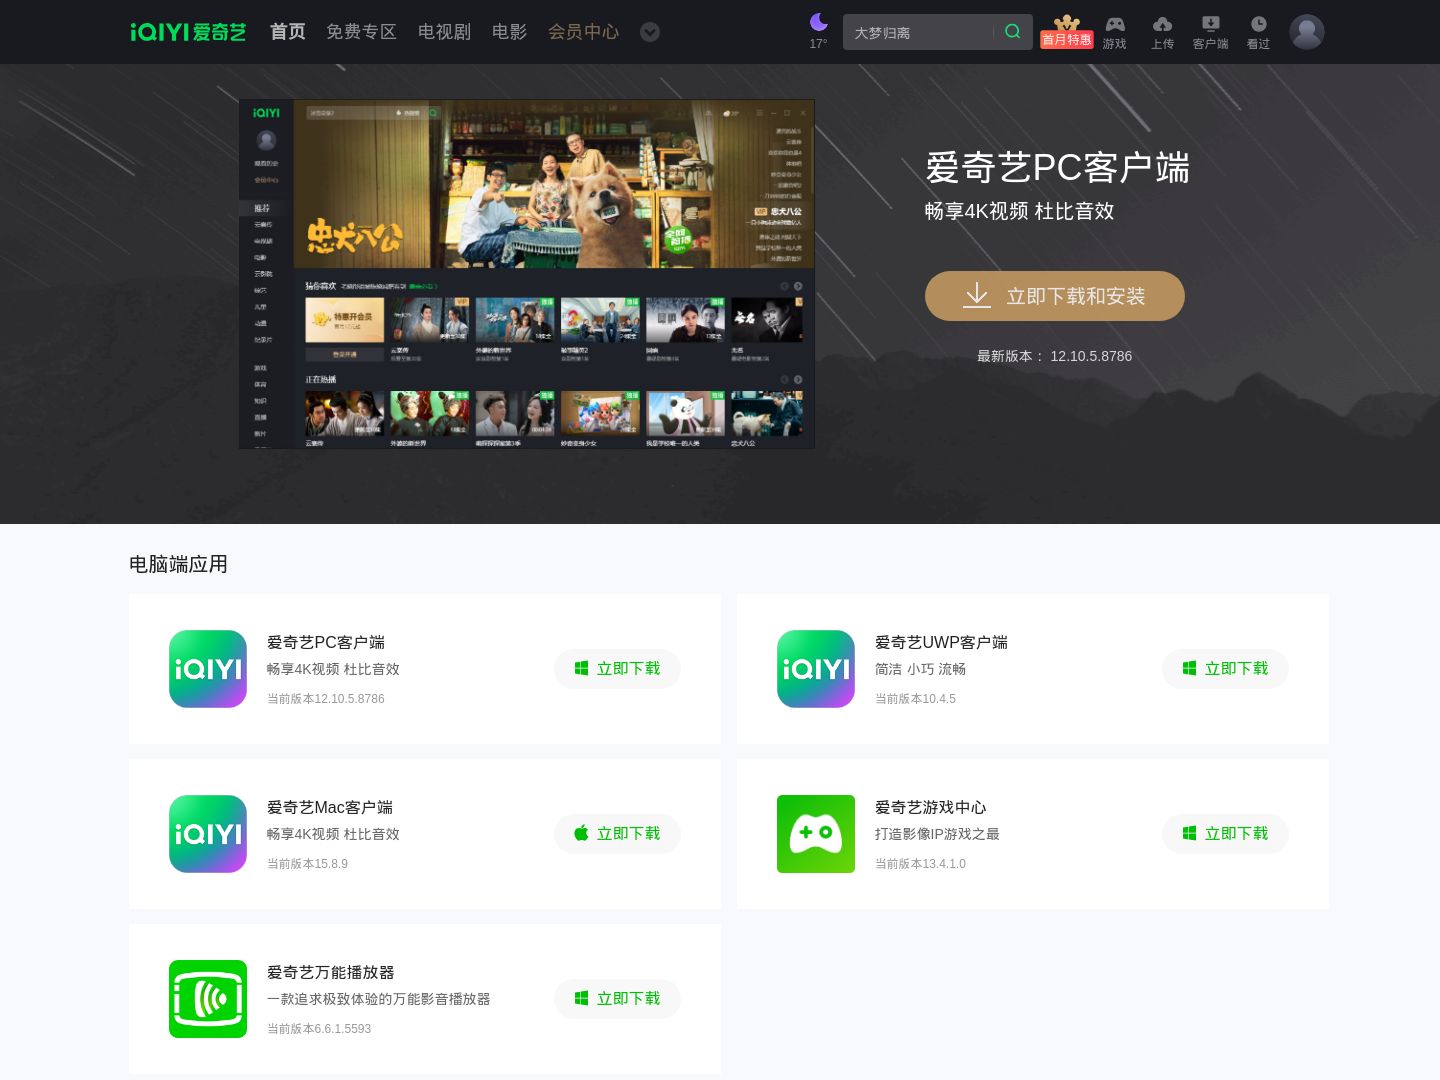This screenshot has height=1080, width=1440.
Task: Click the 爱奇艺万能播放器 app icon
Action: tap(208, 999)
